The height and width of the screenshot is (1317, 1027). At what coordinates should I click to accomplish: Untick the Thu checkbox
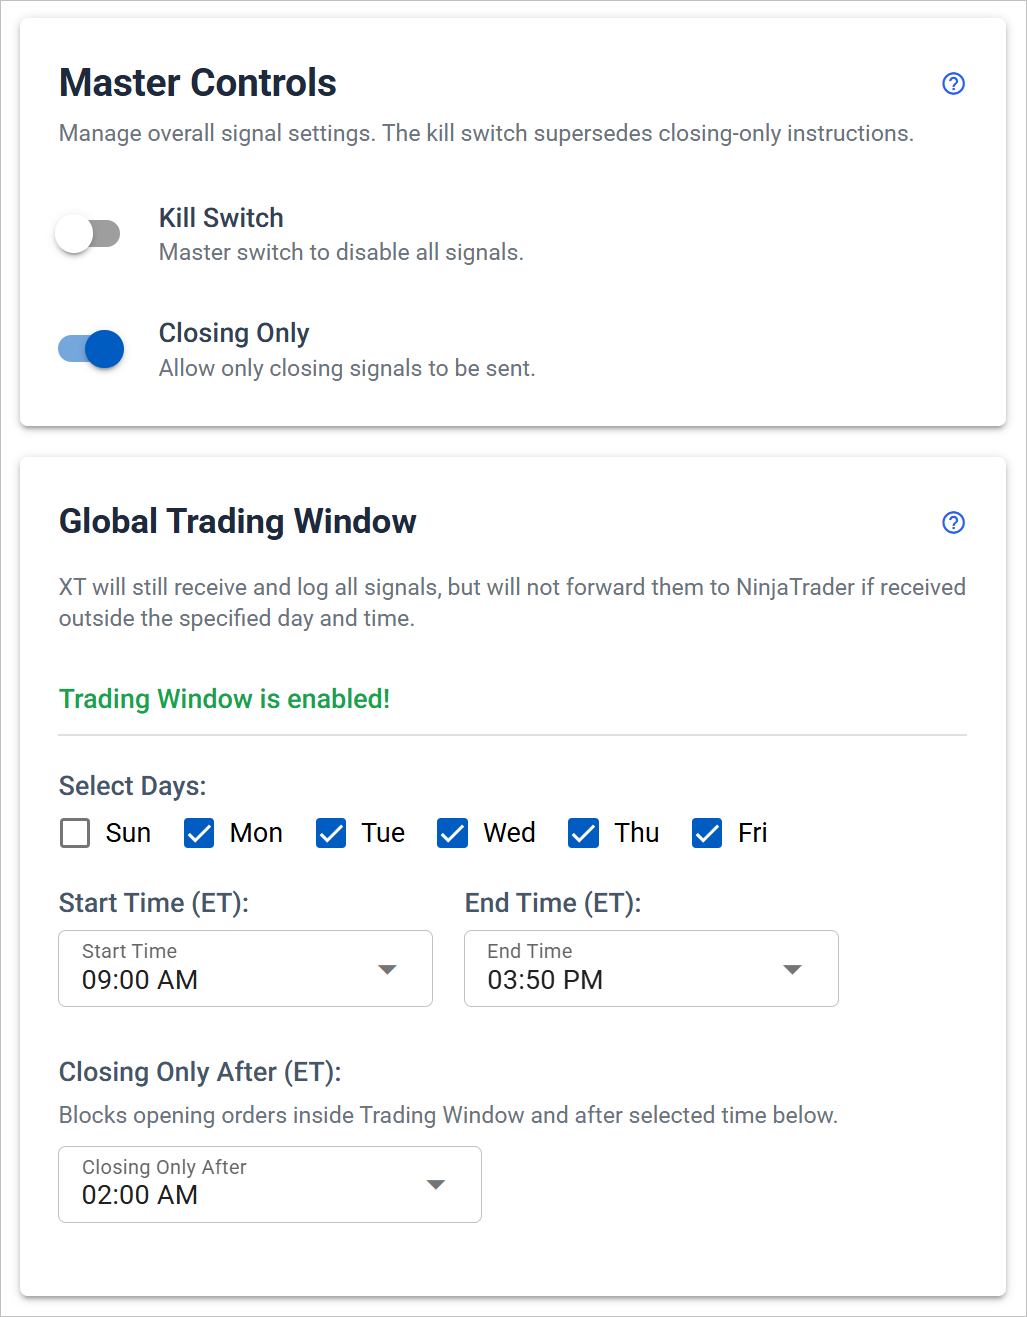[x=584, y=833]
